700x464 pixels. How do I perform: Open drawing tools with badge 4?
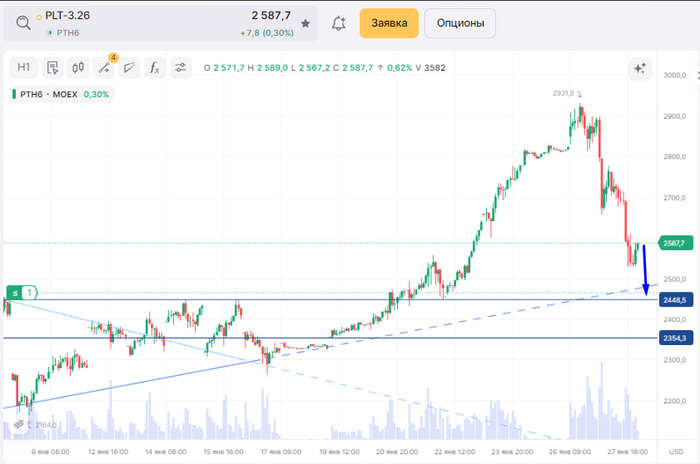(x=104, y=68)
